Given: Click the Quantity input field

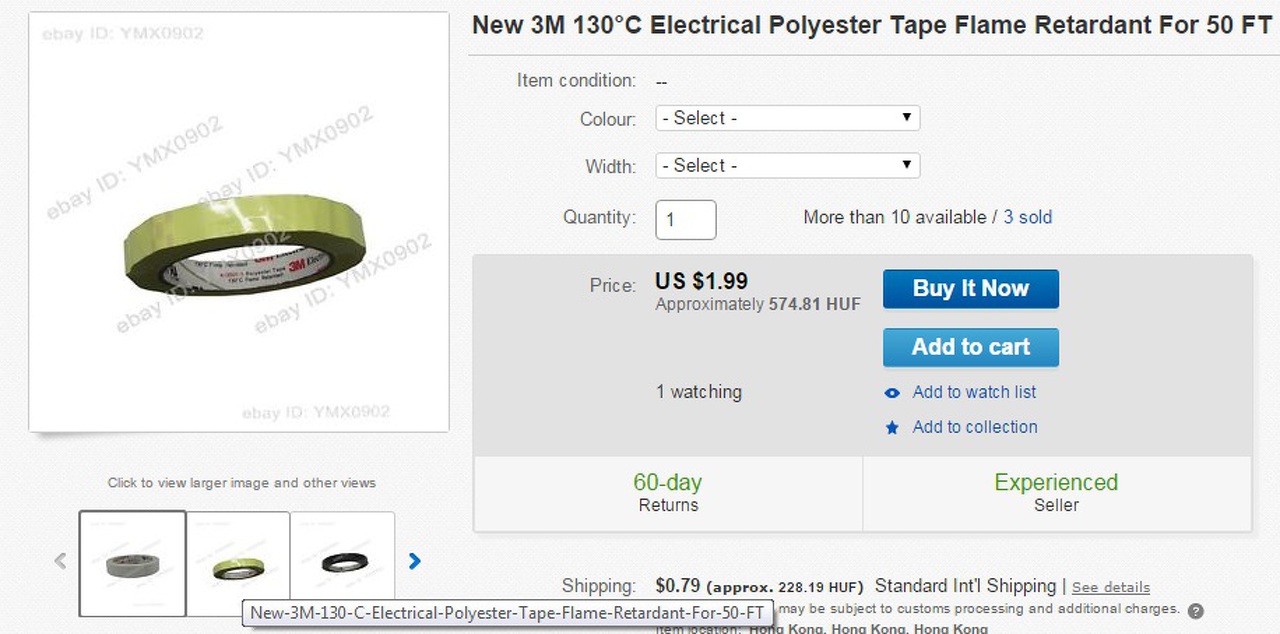Looking at the screenshot, I should coord(685,219).
